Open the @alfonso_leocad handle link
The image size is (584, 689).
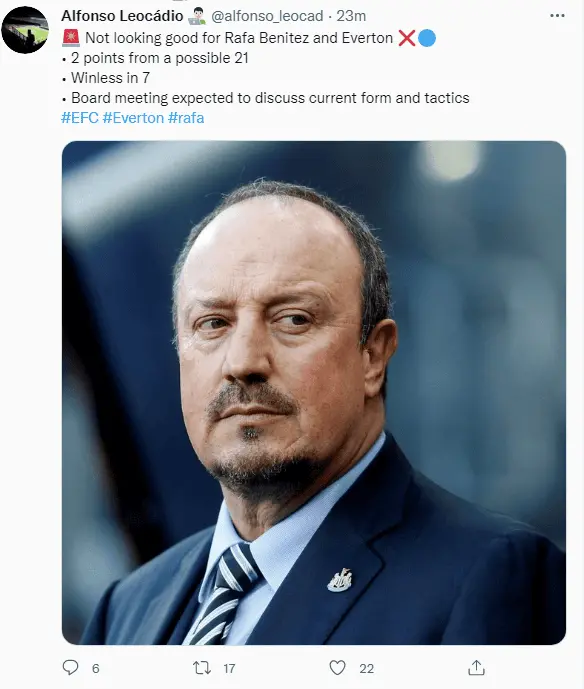(x=267, y=16)
